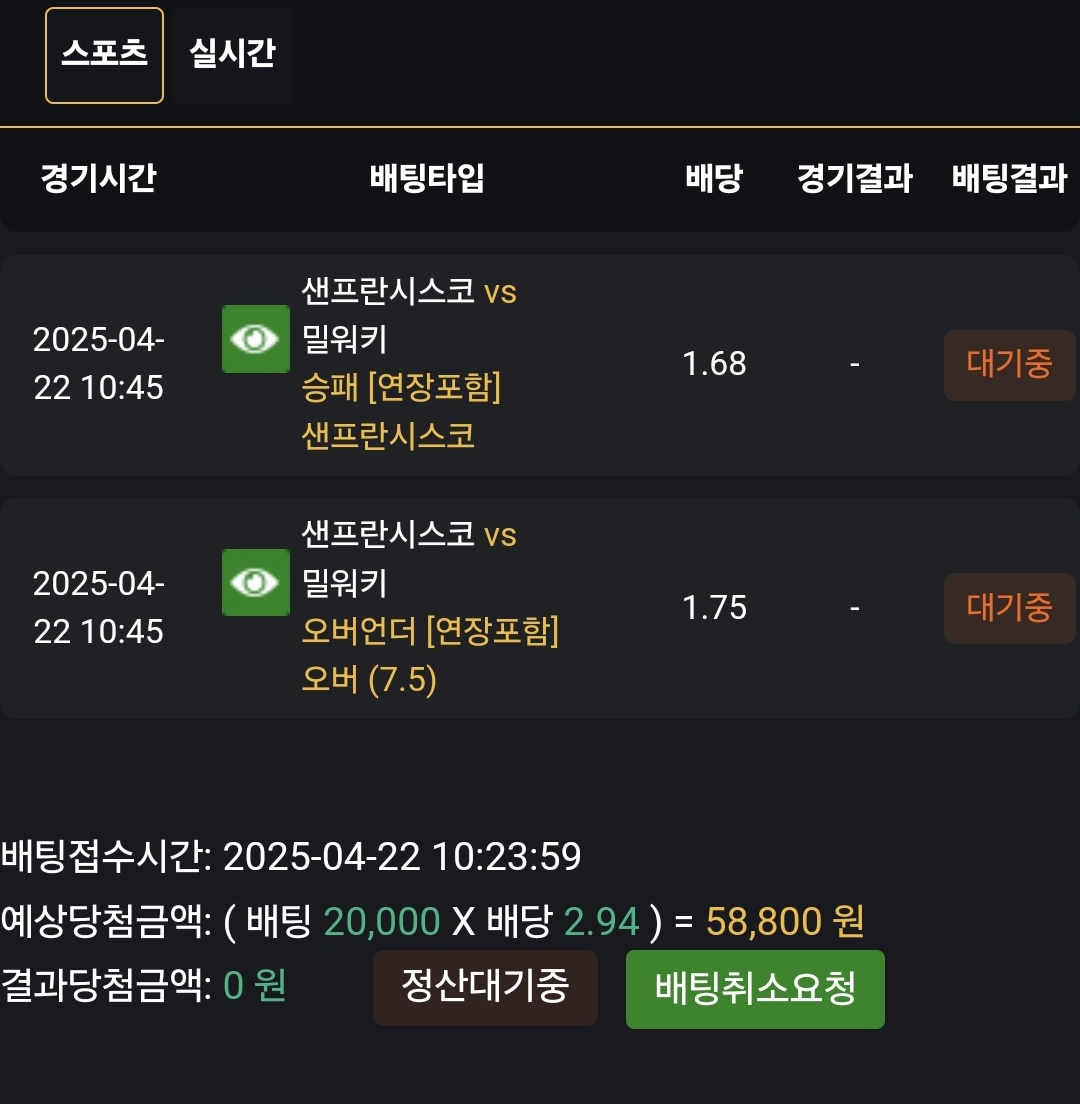Select the 오버 (7.5) pick text
Screen dimensions: 1080x1104
coord(370,681)
